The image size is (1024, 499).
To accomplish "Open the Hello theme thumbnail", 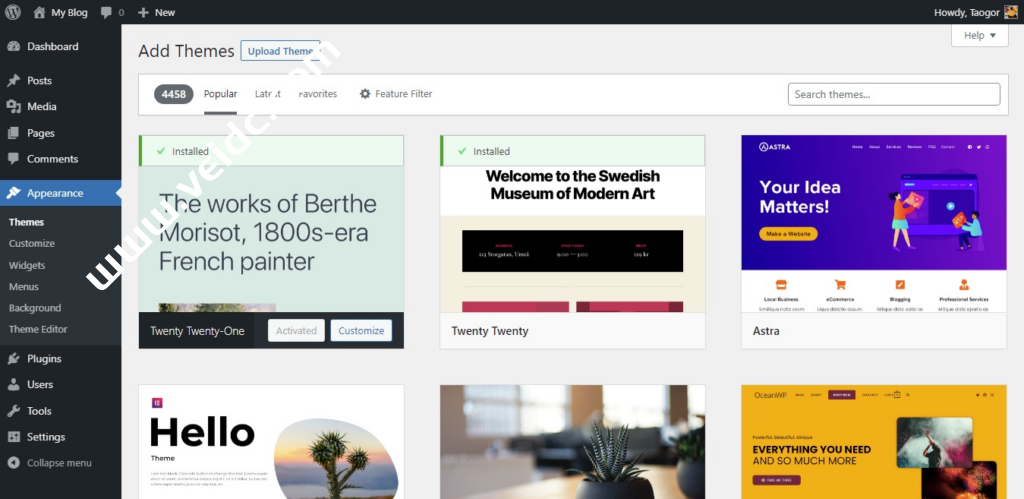I will pos(271,442).
